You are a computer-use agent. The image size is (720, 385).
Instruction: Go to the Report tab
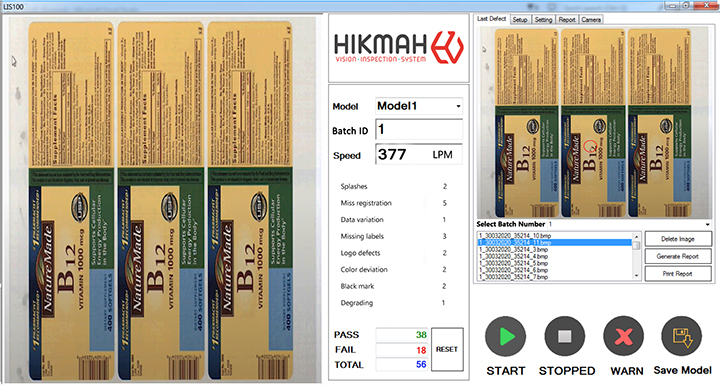(567, 19)
